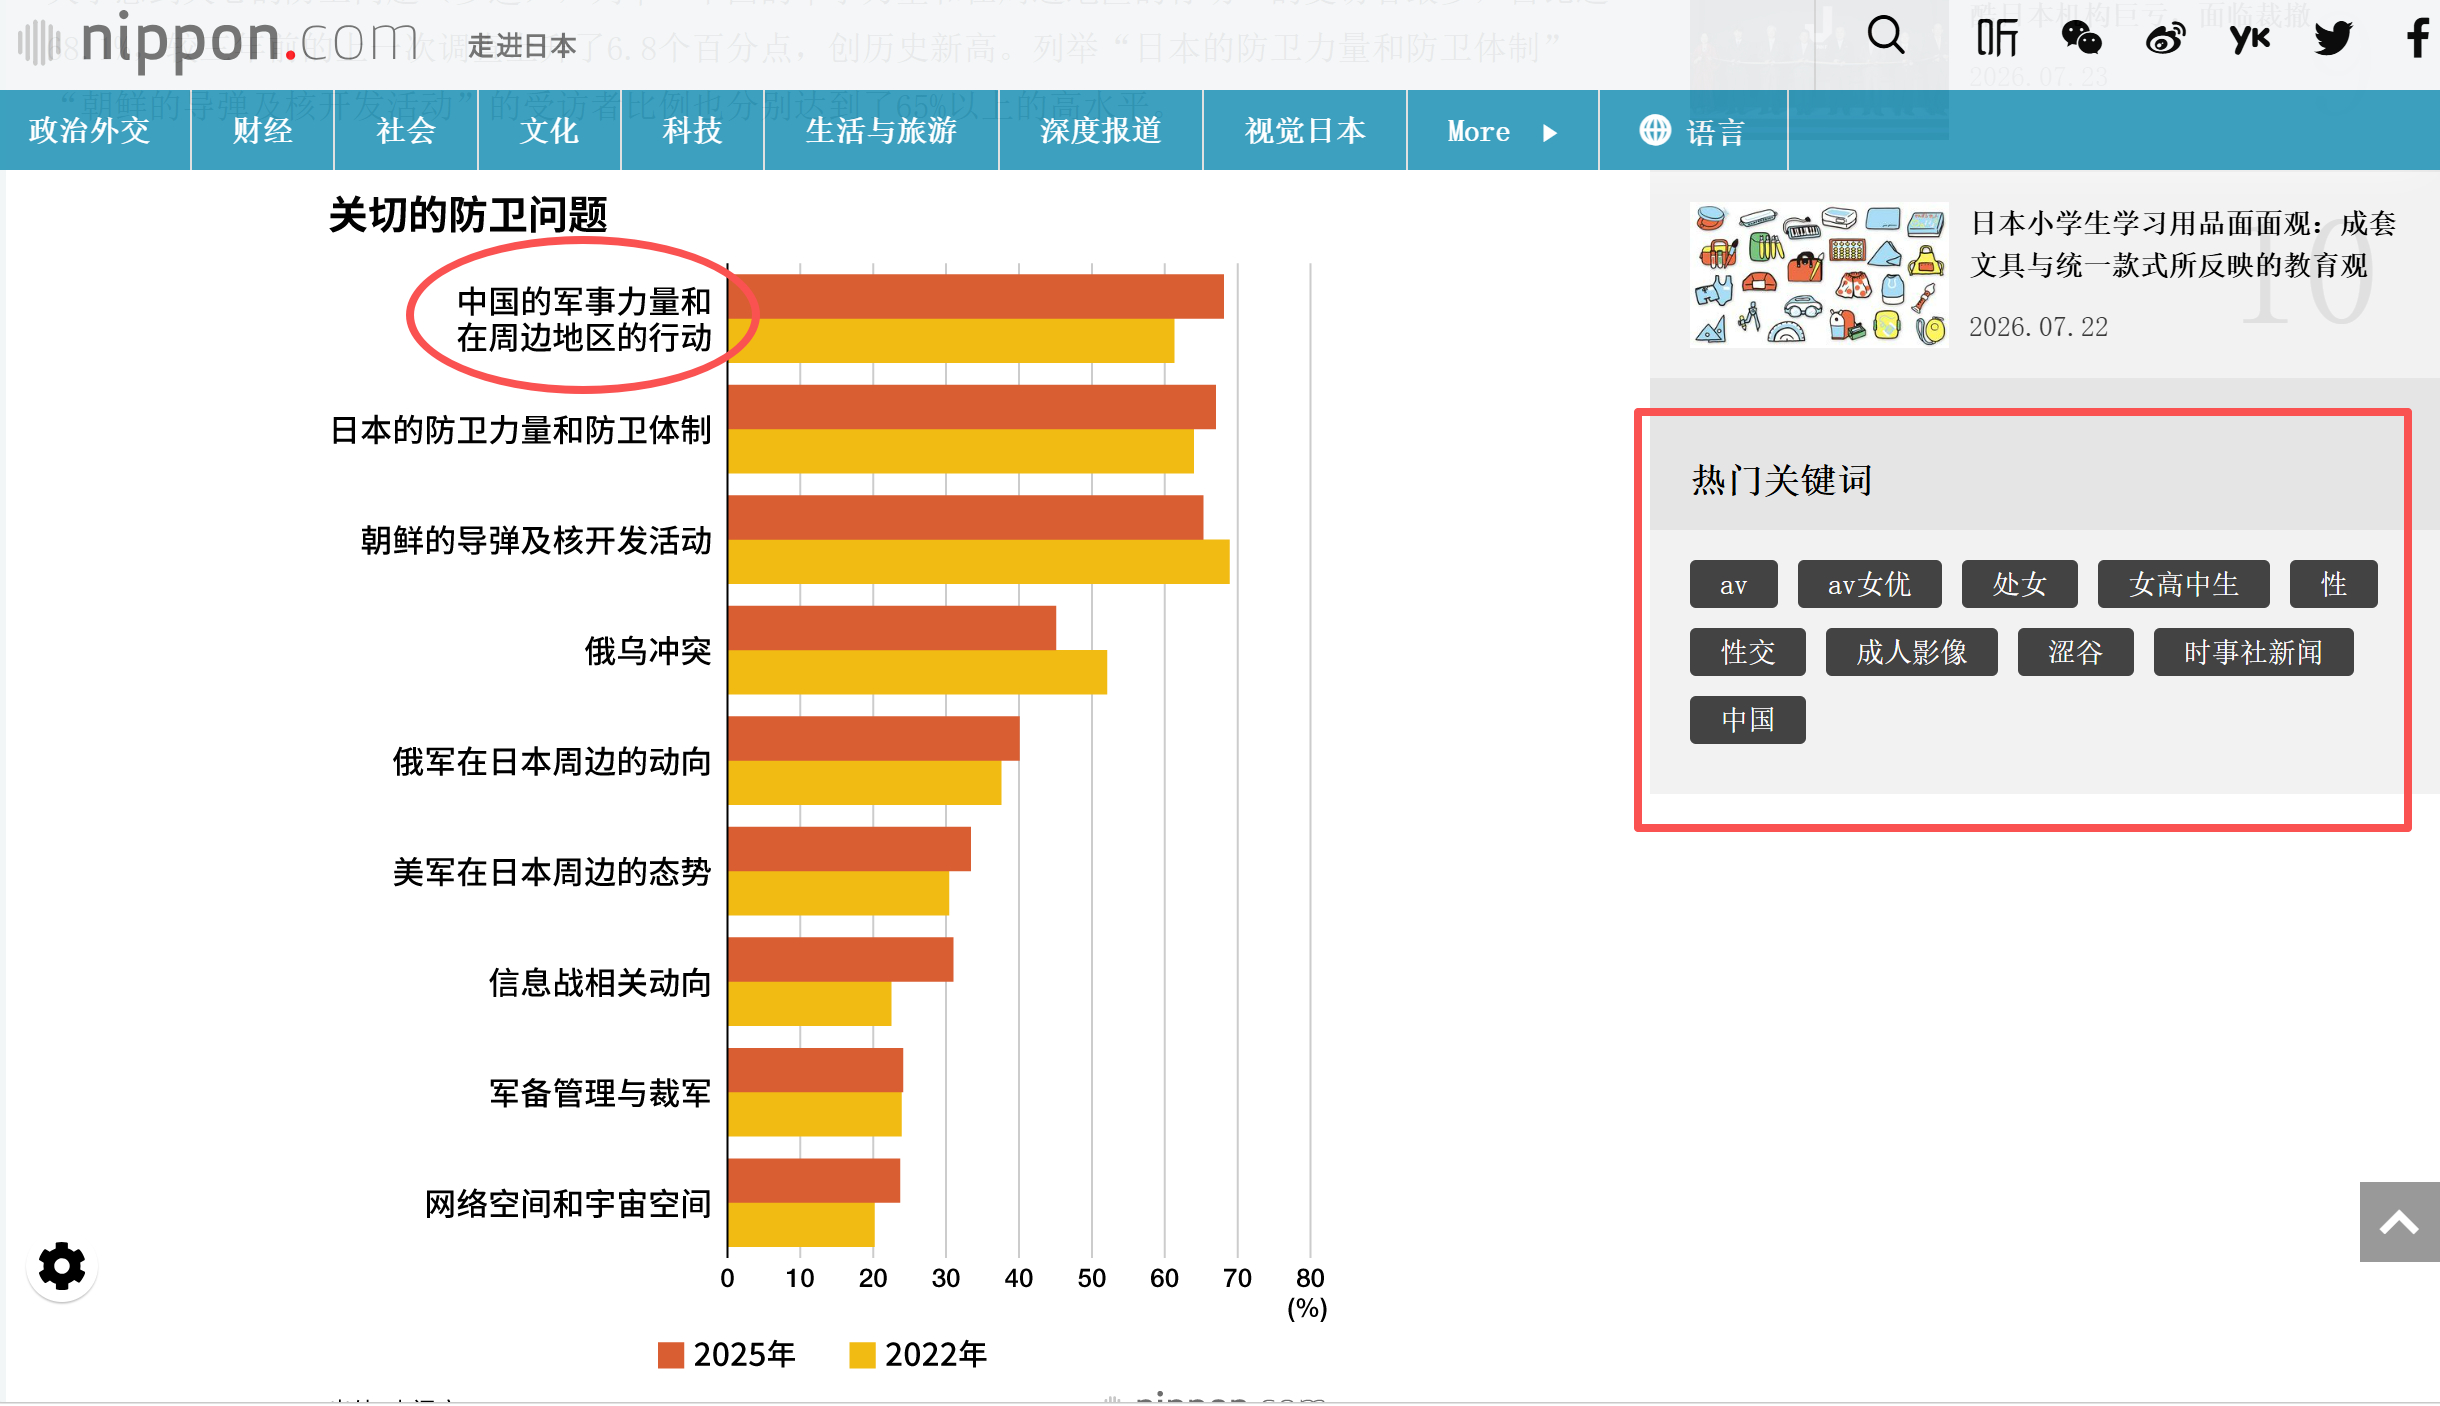
Task: Open the 财经 menu item
Action: pos(262,130)
